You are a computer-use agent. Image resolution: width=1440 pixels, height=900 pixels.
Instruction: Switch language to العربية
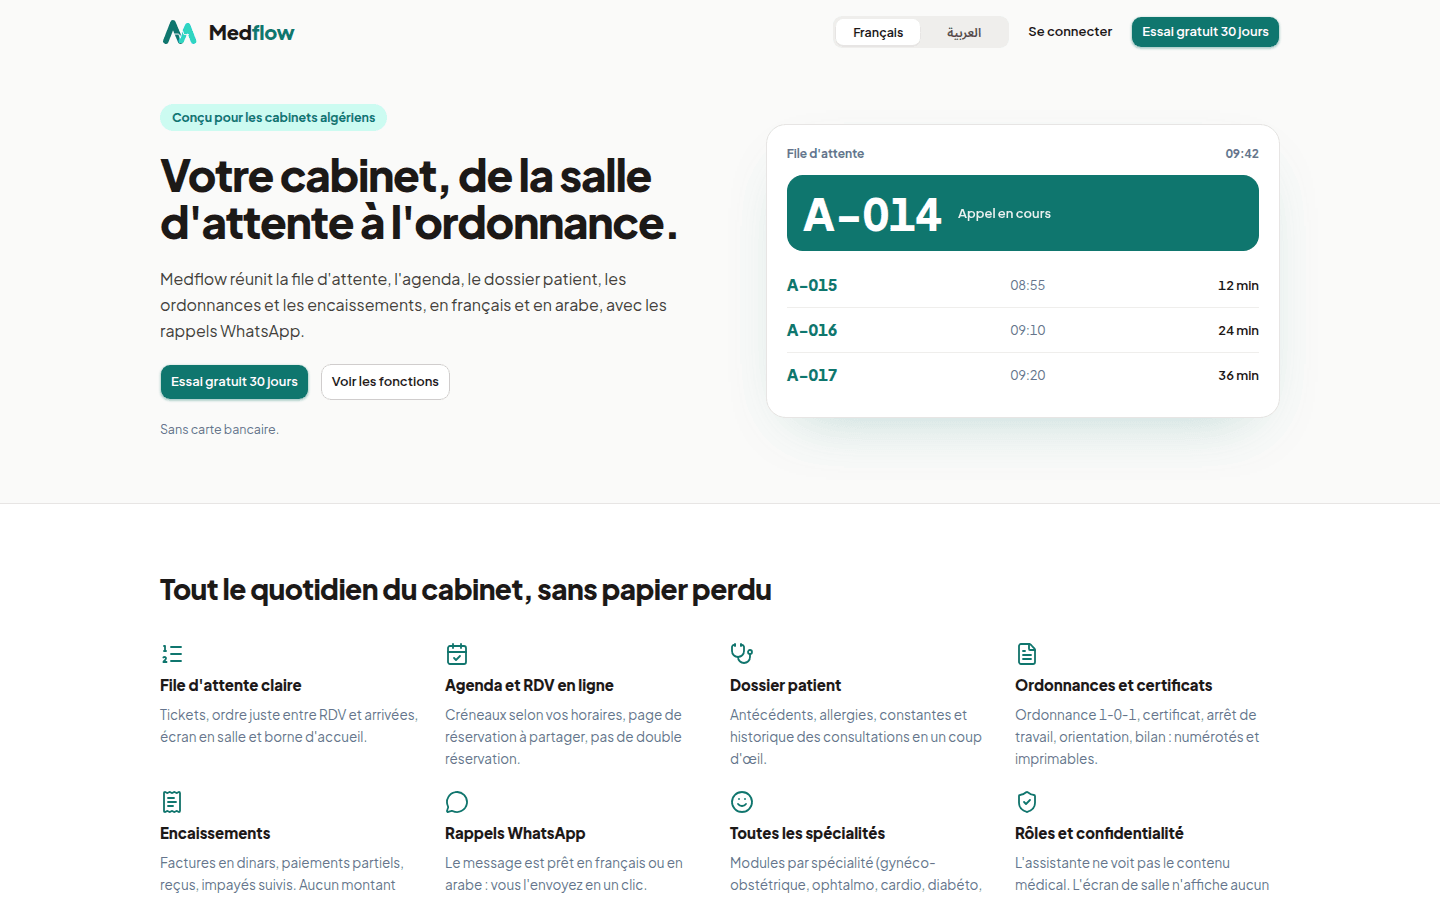964,32
